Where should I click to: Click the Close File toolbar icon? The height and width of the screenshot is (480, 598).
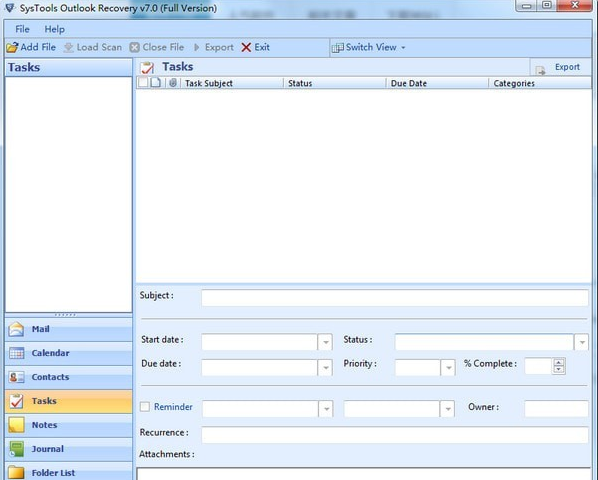[134, 47]
